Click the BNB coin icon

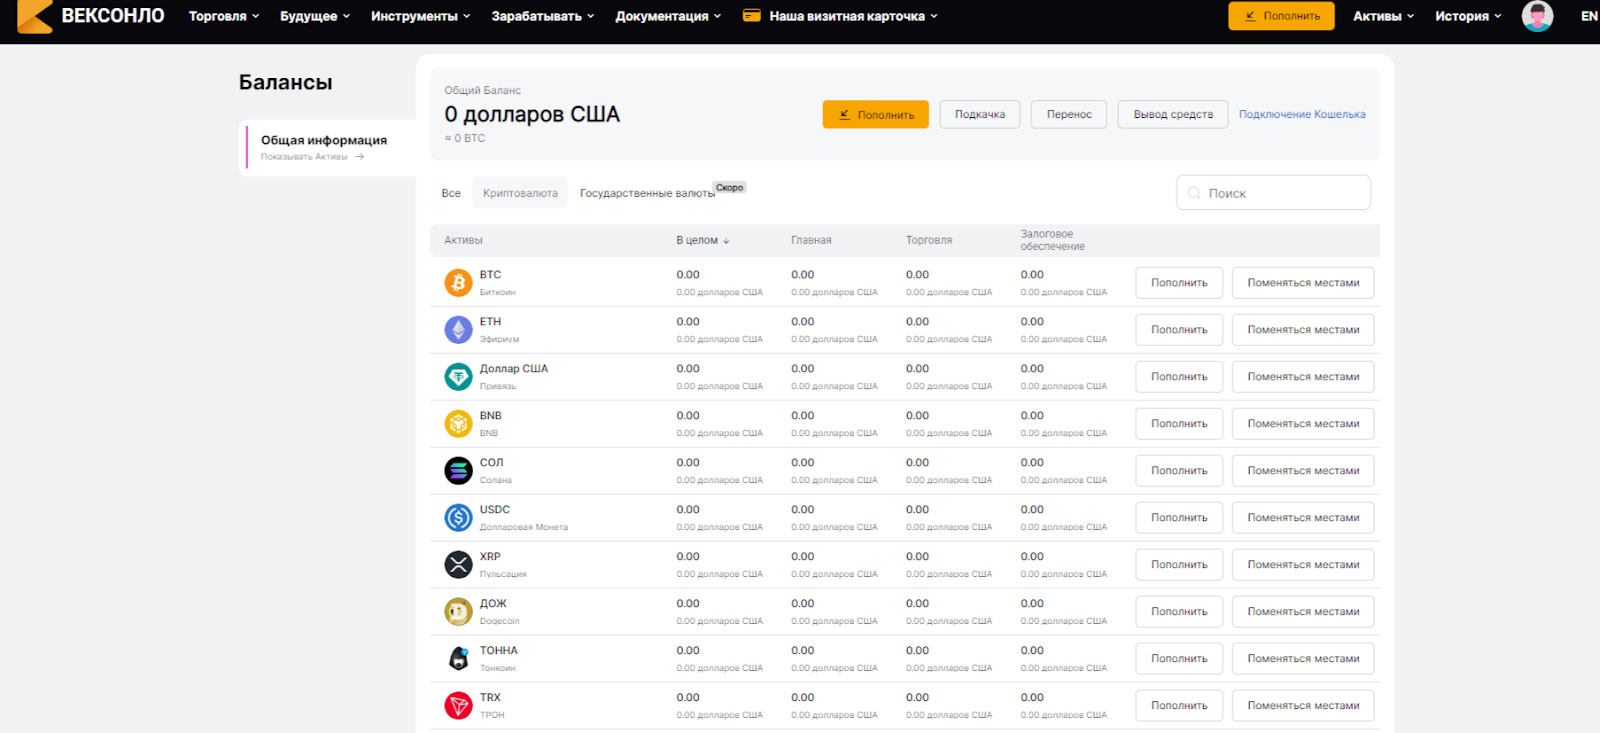(x=458, y=424)
